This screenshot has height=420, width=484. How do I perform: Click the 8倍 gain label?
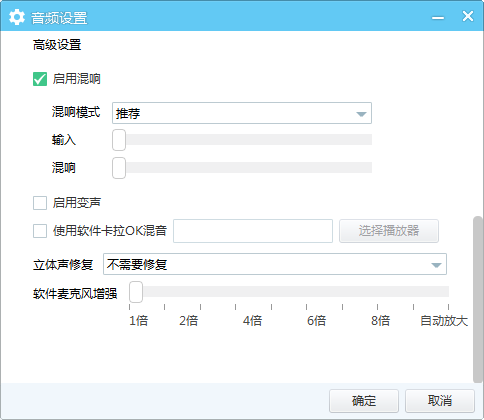(x=380, y=321)
